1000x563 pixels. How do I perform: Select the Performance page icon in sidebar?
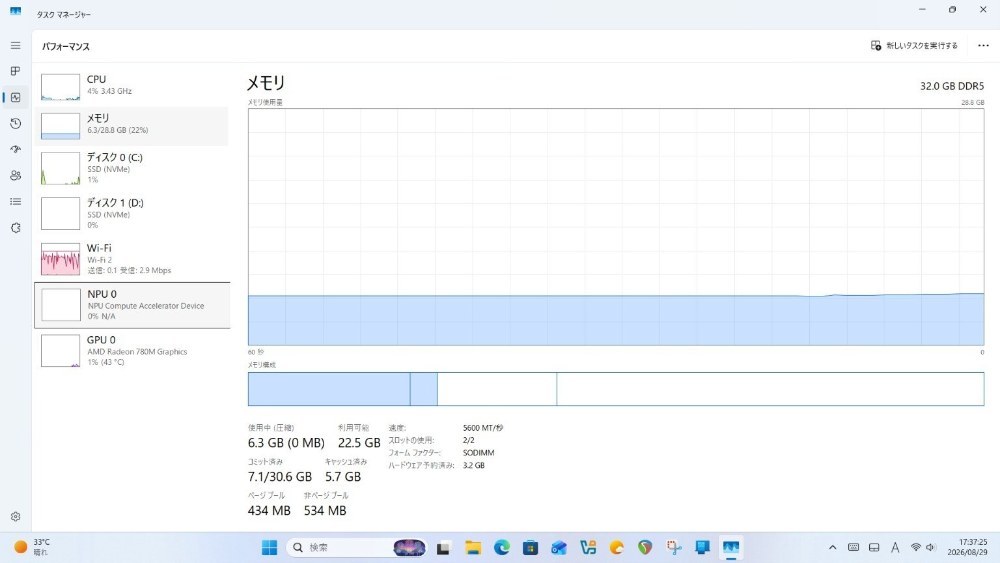(x=15, y=98)
